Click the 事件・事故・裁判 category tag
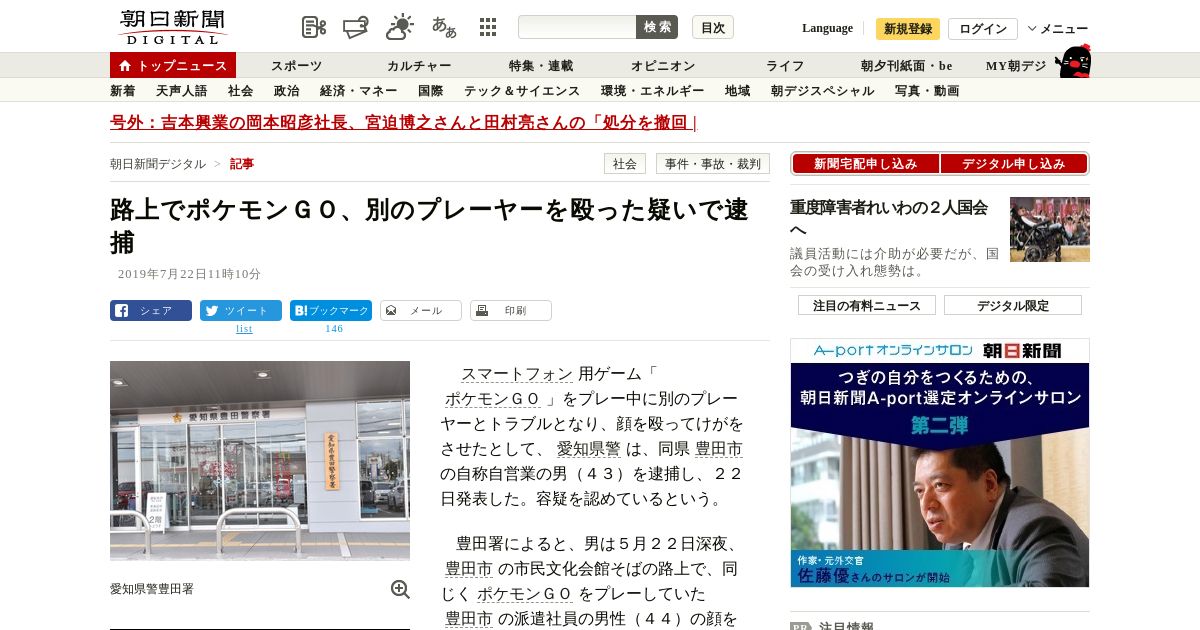The height and width of the screenshot is (630, 1200). [x=713, y=163]
